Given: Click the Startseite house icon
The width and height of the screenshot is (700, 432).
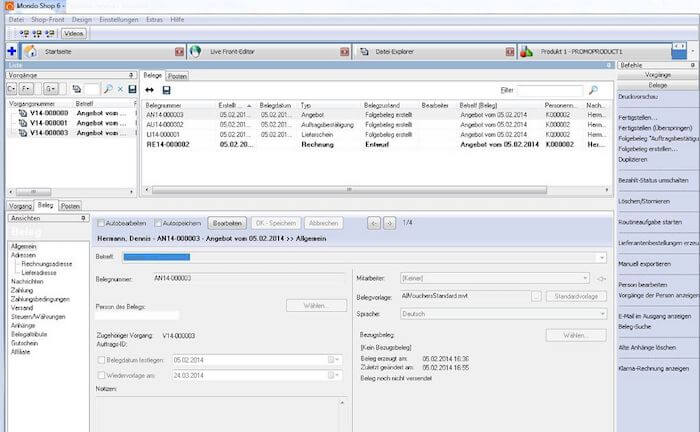Looking at the screenshot, I should (31, 52).
